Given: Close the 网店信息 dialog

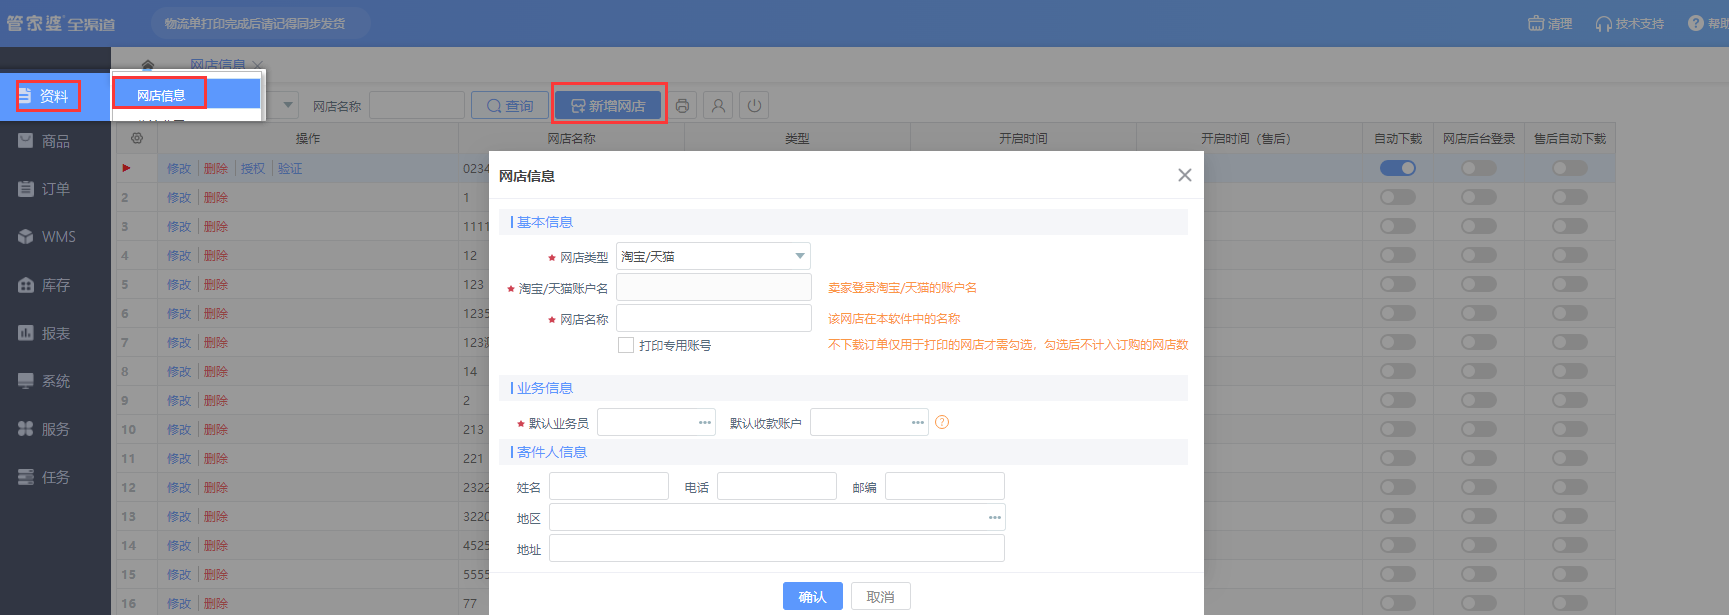Looking at the screenshot, I should coord(1185,175).
